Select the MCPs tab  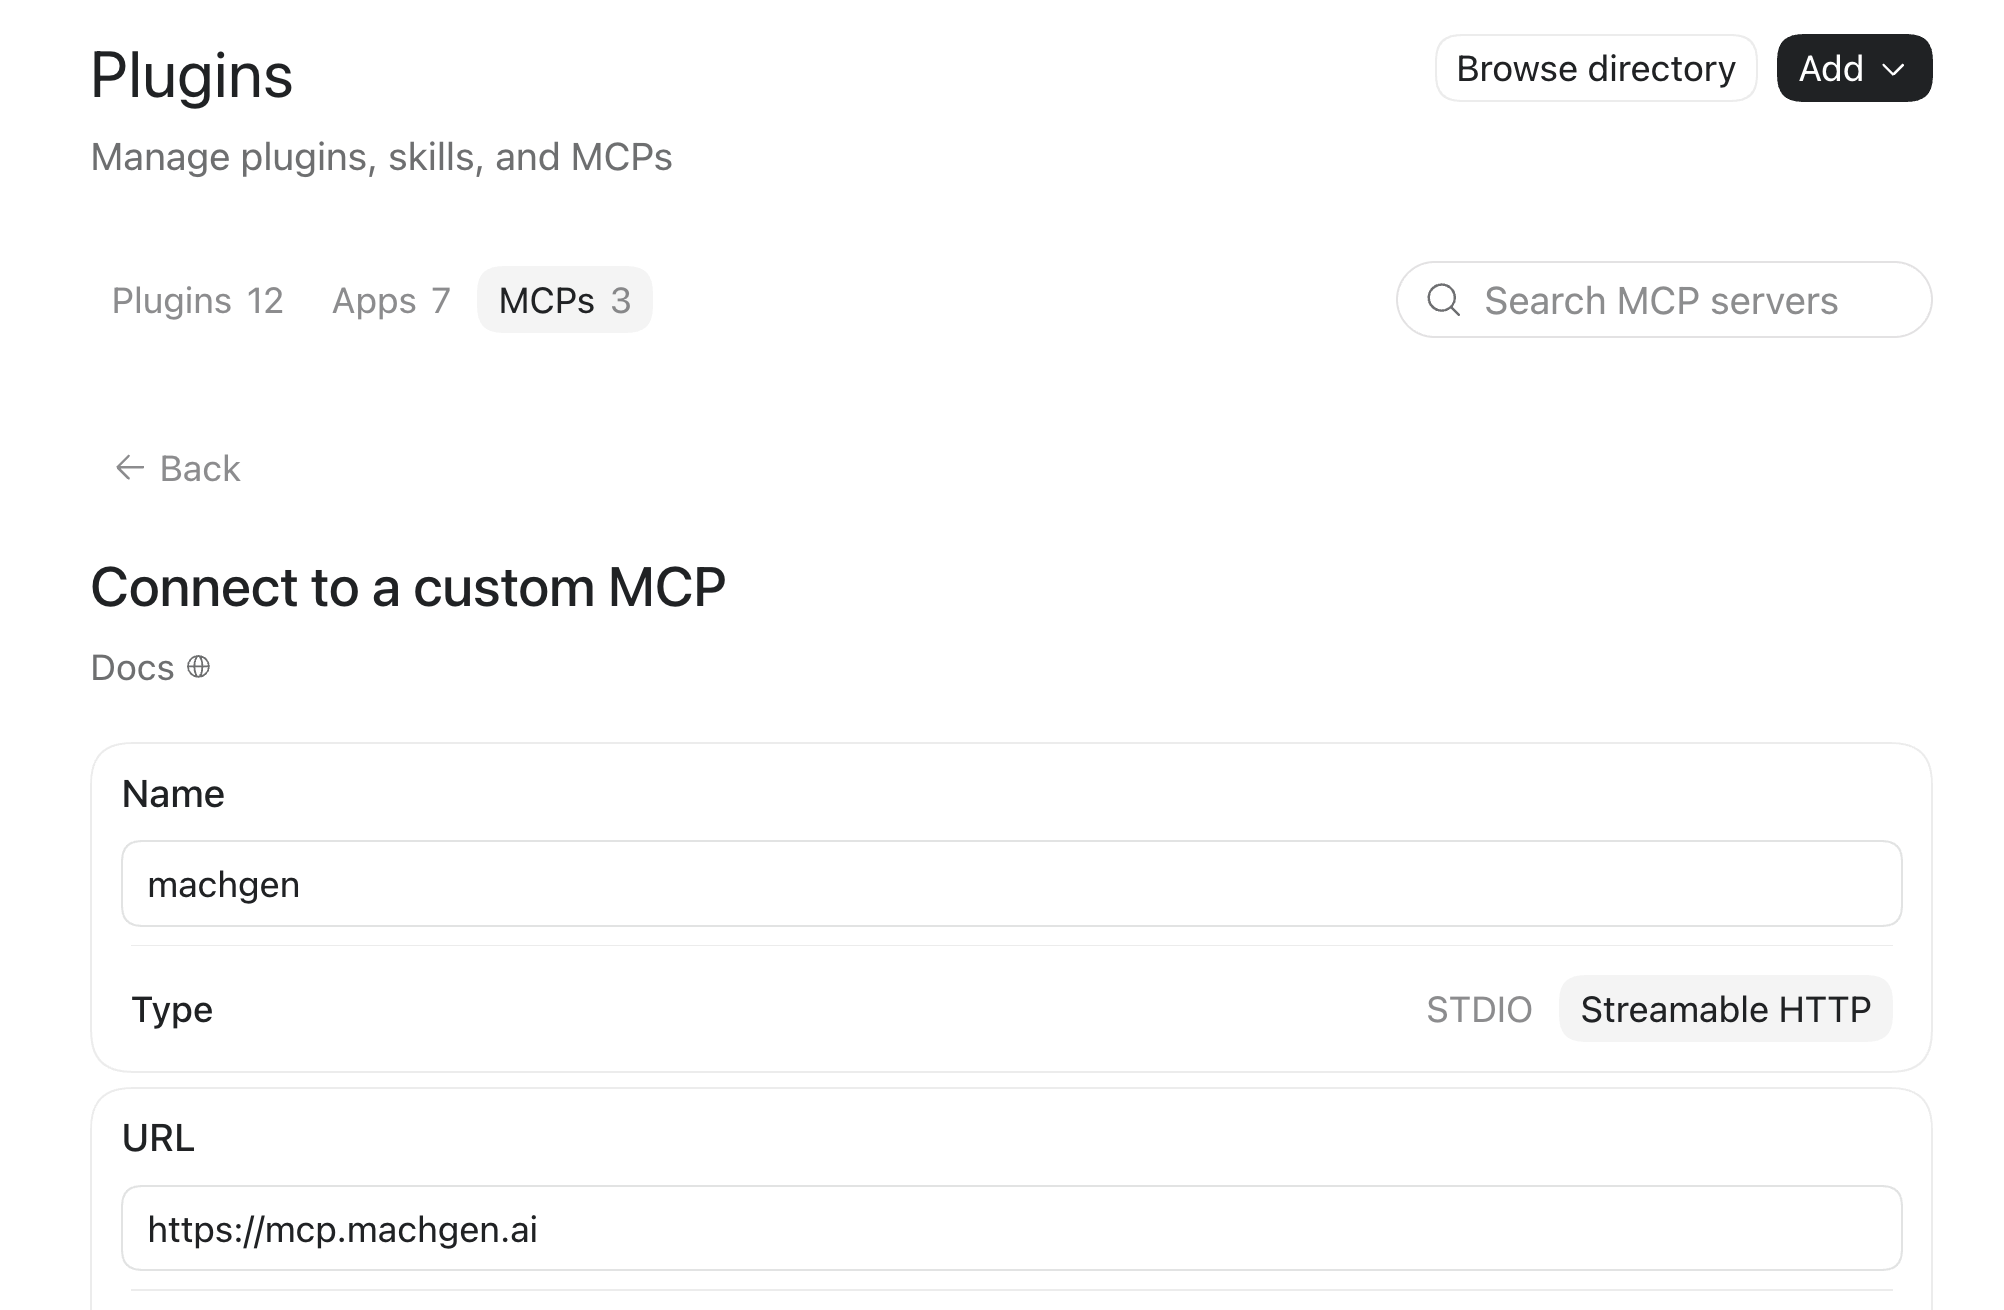pos(565,300)
